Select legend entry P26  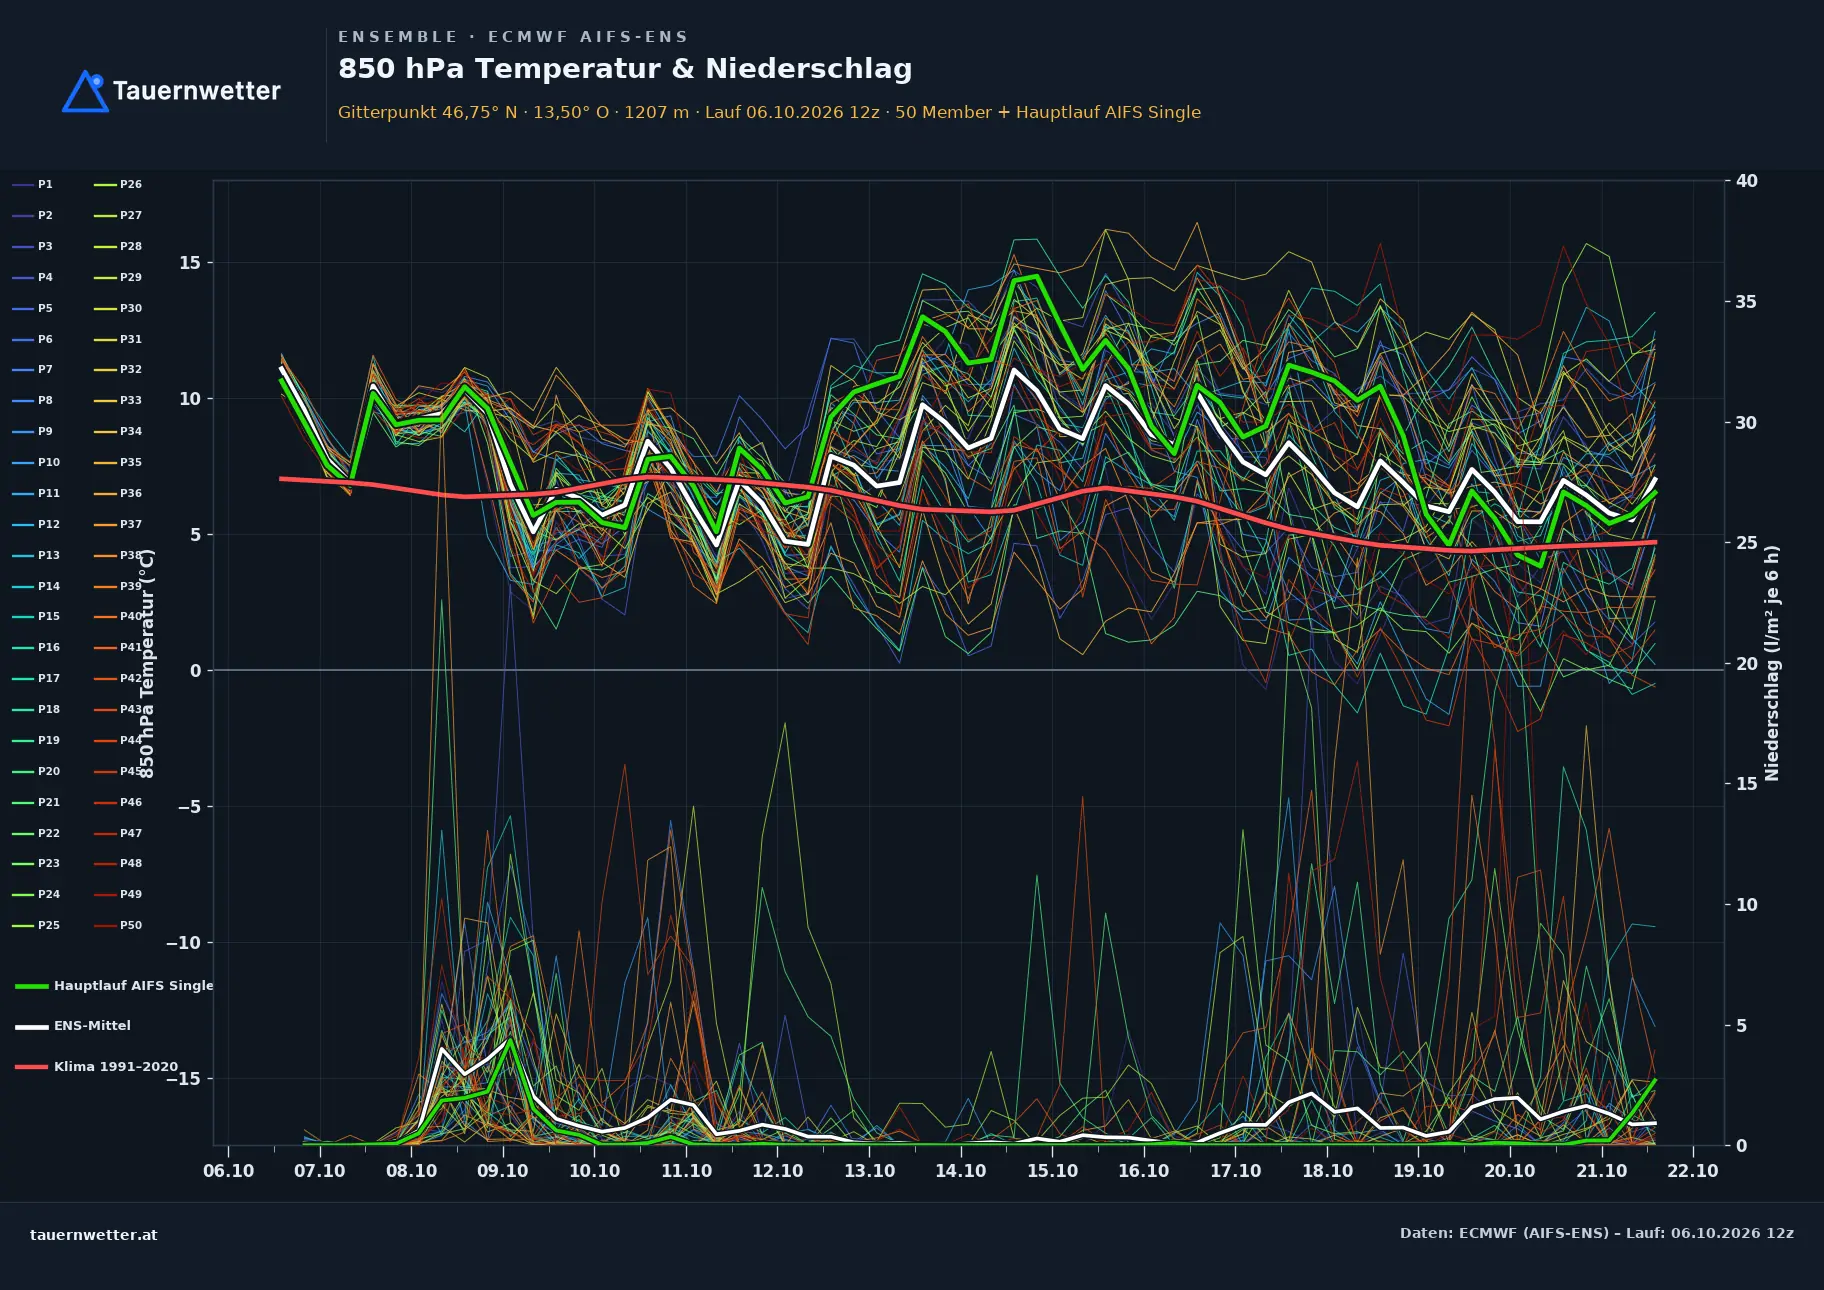coord(118,184)
